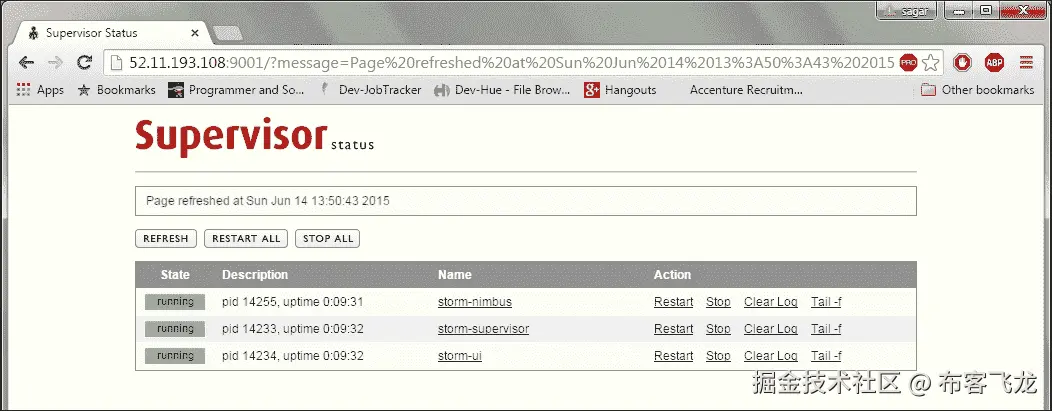Open Tail -f for storm-ui
The height and width of the screenshot is (411, 1052).
[826, 356]
